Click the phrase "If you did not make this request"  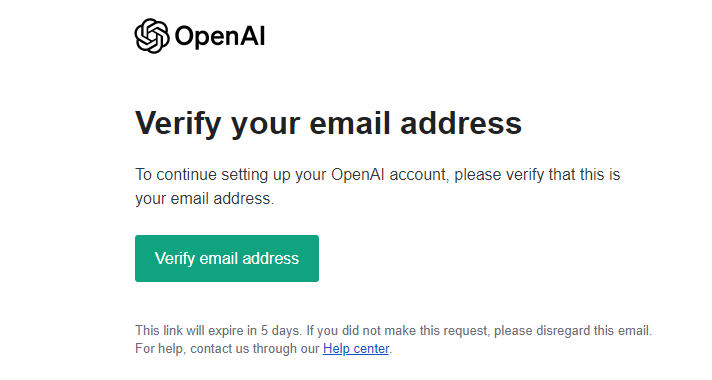(398, 331)
